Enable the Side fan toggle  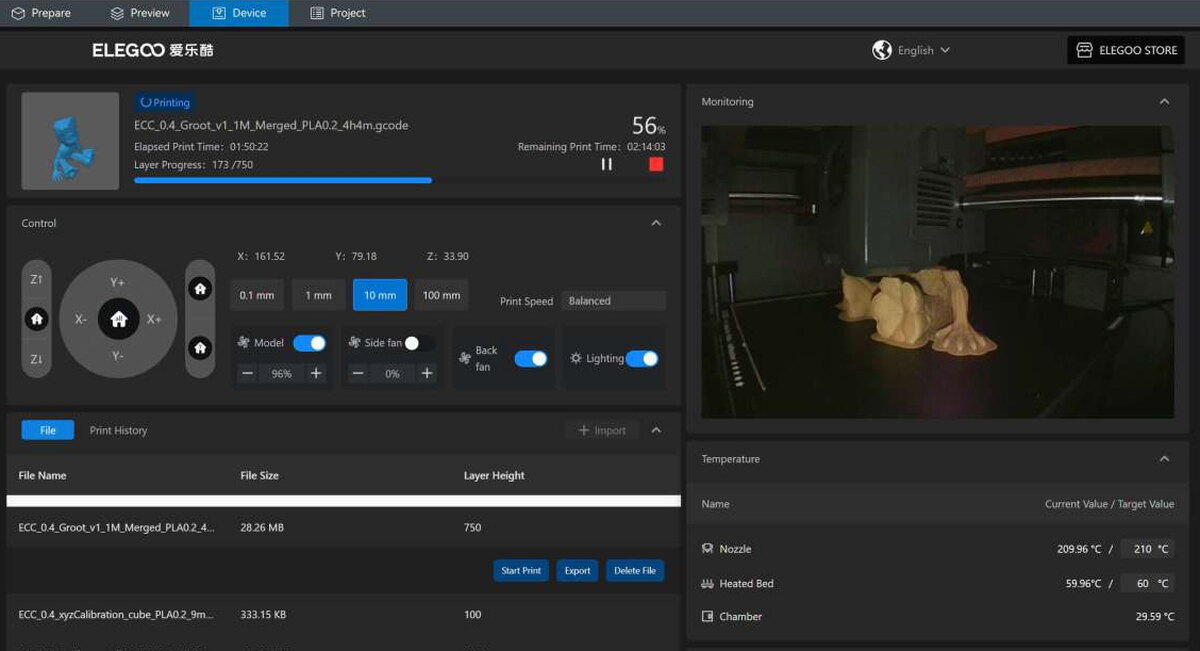(x=418, y=343)
